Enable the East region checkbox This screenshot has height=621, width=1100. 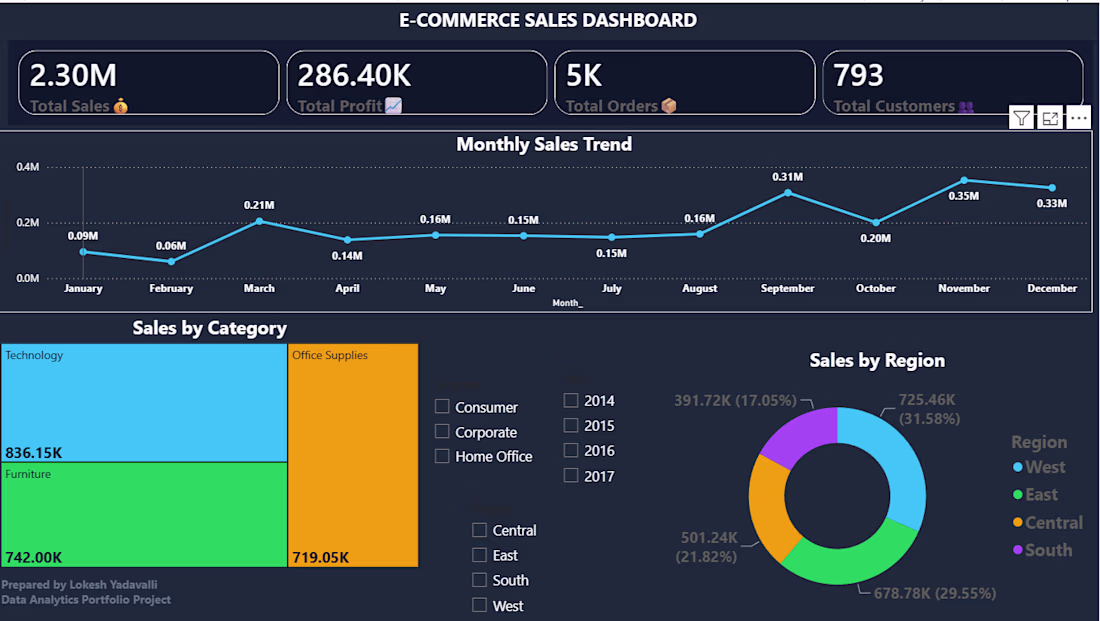pos(479,555)
